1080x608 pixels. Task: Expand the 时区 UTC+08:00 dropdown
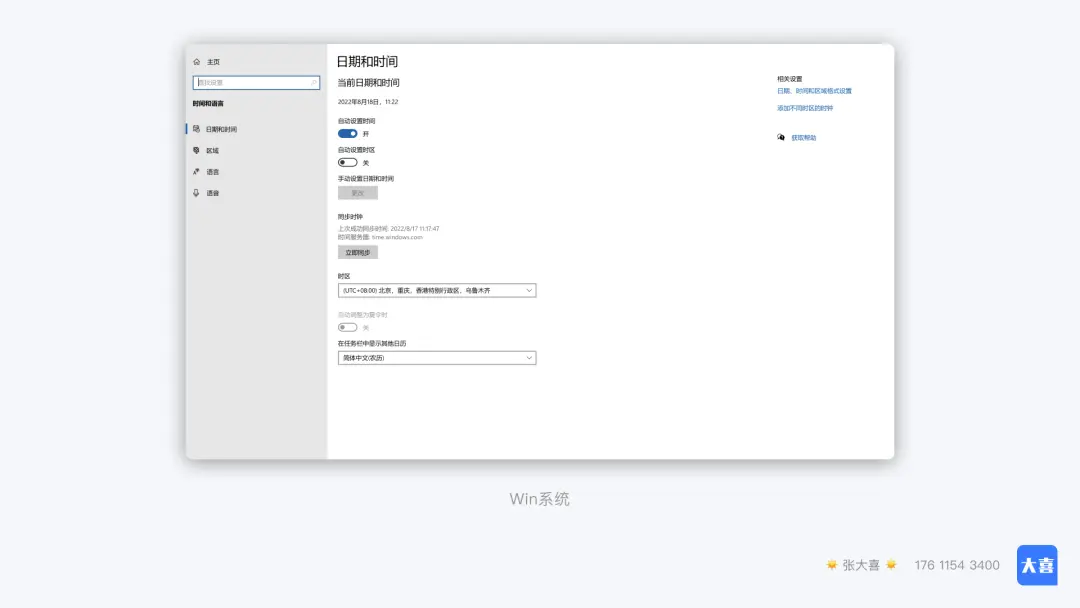point(437,291)
